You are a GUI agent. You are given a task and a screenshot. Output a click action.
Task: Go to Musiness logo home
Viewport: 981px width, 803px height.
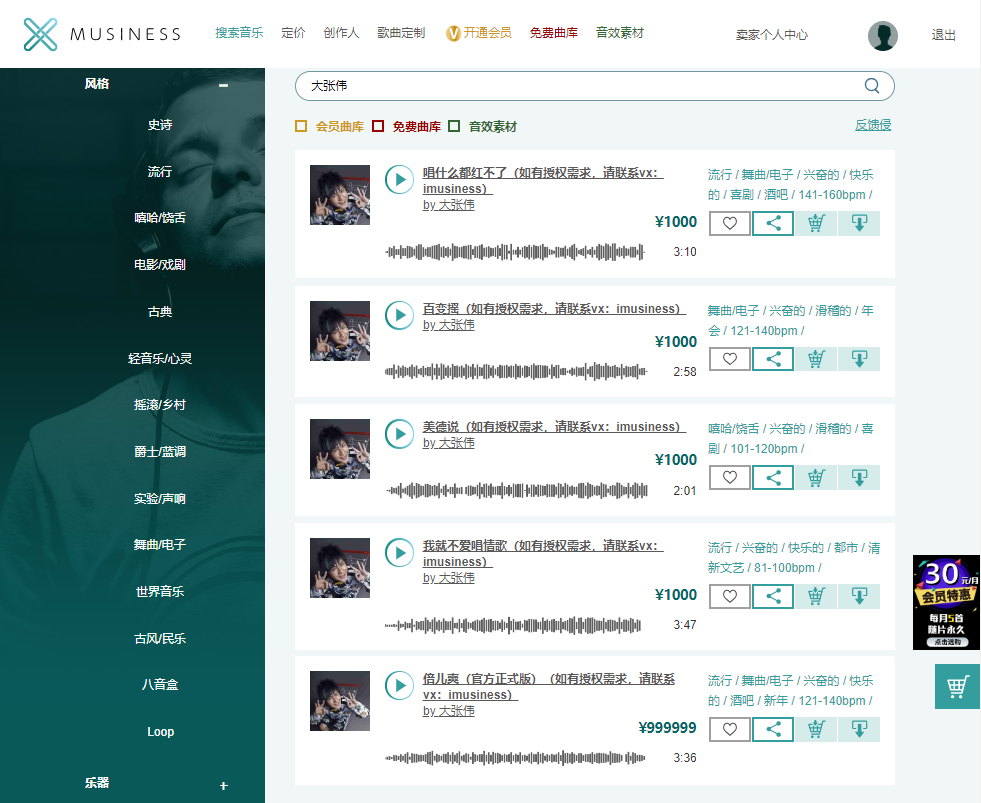(103, 34)
